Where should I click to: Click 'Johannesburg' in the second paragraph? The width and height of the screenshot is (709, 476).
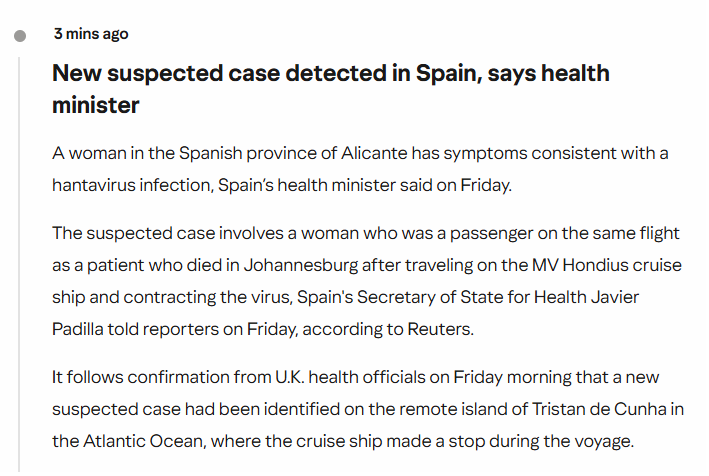pyautogui.click(x=301, y=265)
